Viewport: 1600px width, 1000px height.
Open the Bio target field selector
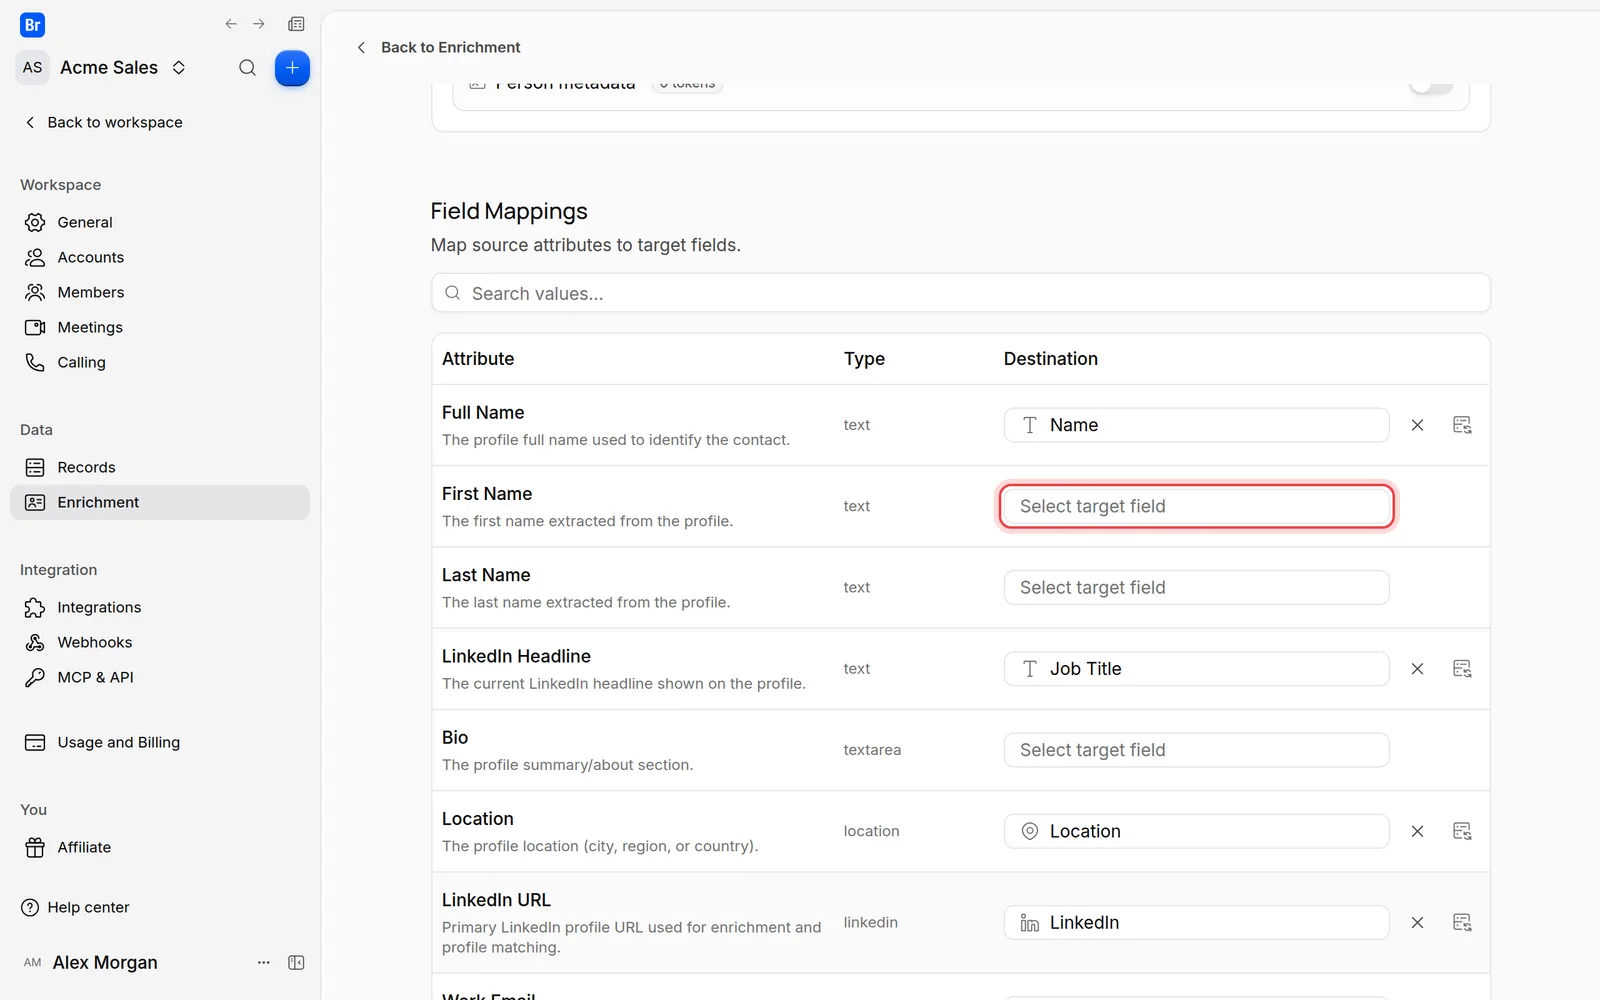1196,750
